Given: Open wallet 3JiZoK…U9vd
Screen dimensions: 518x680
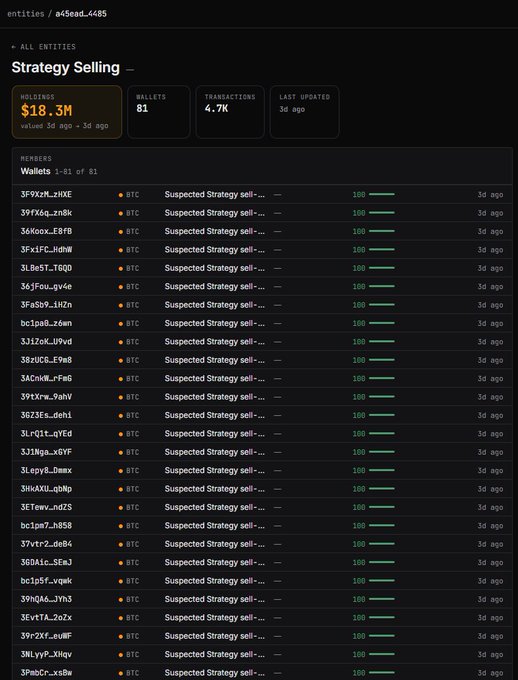Looking at the screenshot, I should (x=46, y=342).
